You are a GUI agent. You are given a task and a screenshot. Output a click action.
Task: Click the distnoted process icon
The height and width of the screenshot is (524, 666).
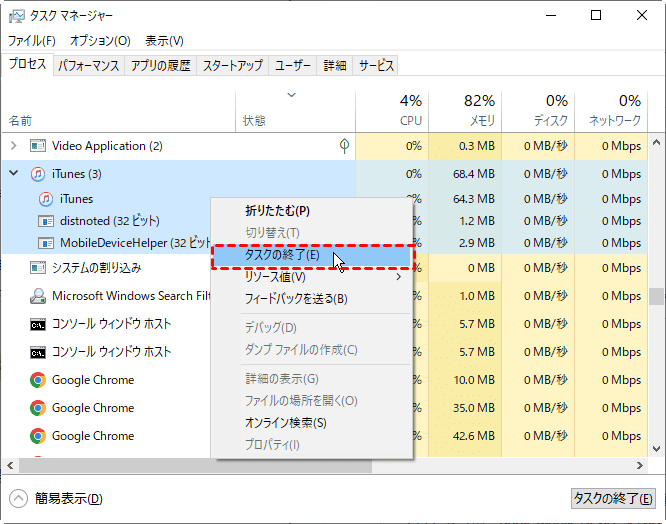click(x=46, y=220)
